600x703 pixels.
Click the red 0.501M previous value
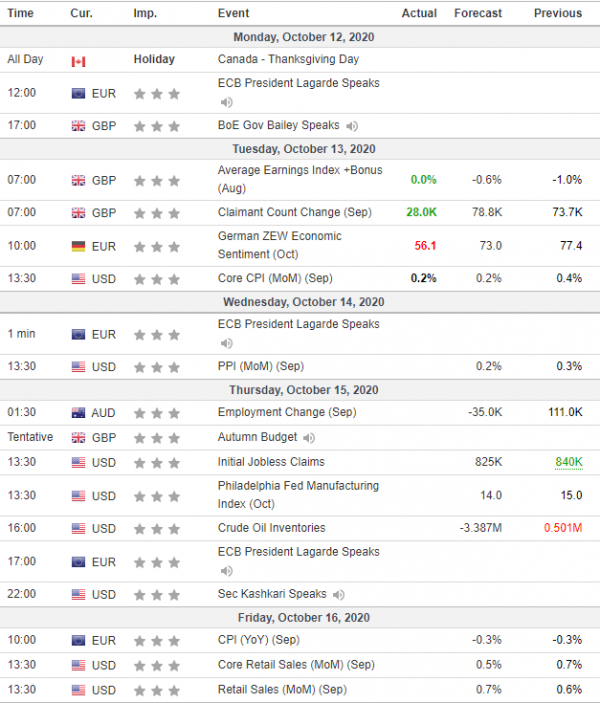point(563,528)
